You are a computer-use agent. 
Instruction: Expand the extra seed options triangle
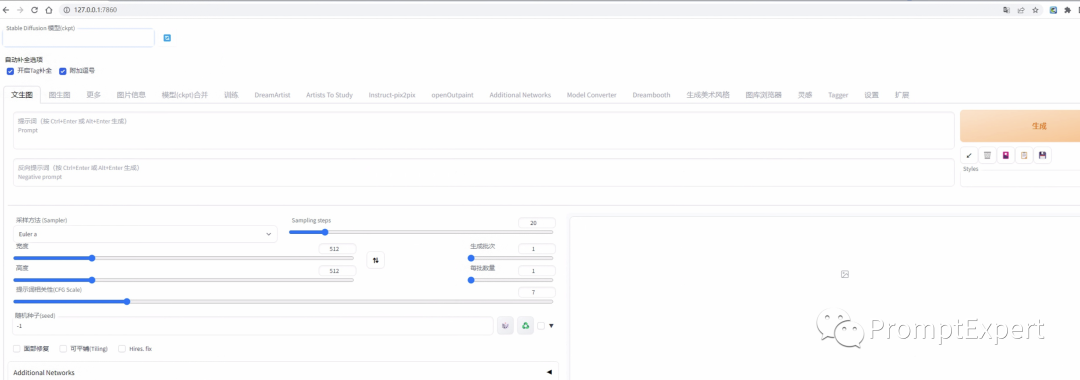[551, 326]
